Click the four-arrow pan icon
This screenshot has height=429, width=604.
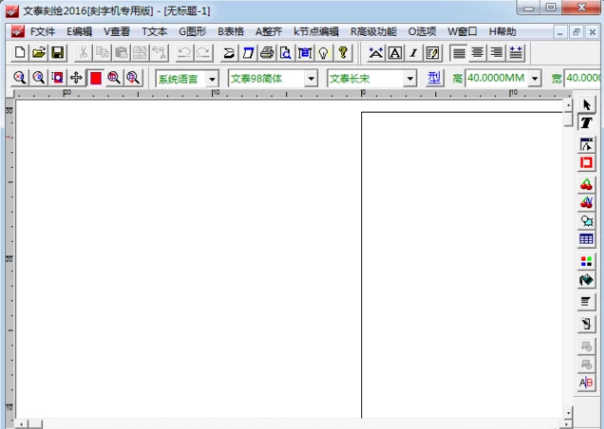pos(76,78)
